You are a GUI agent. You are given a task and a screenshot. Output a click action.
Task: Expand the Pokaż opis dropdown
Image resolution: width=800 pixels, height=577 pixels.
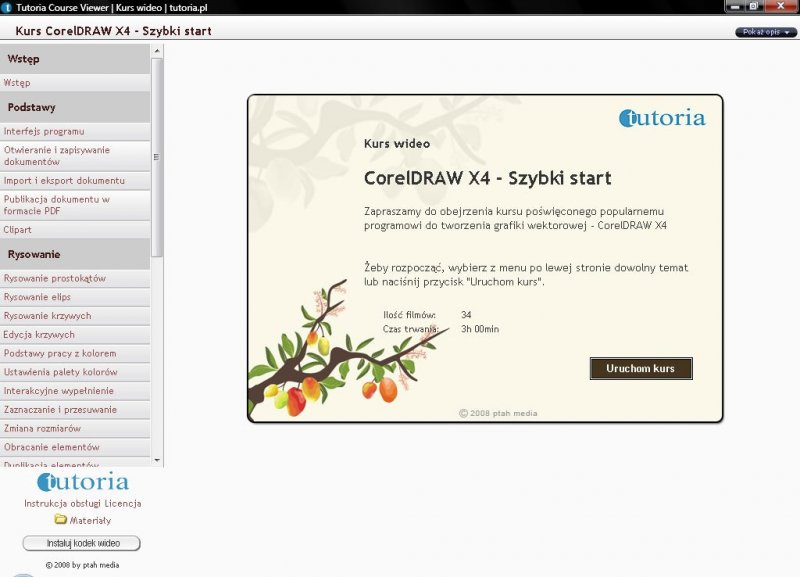tap(766, 32)
